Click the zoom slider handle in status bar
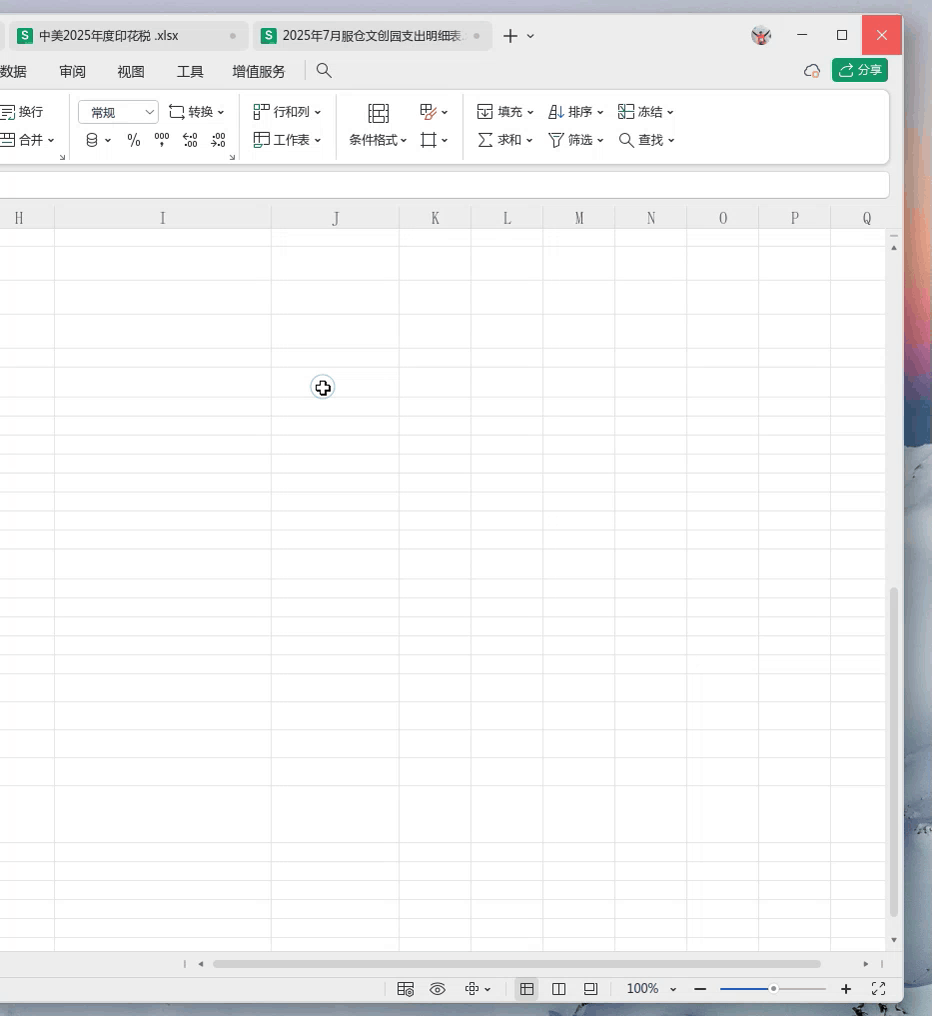The width and height of the screenshot is (932, 1016). 773,989
